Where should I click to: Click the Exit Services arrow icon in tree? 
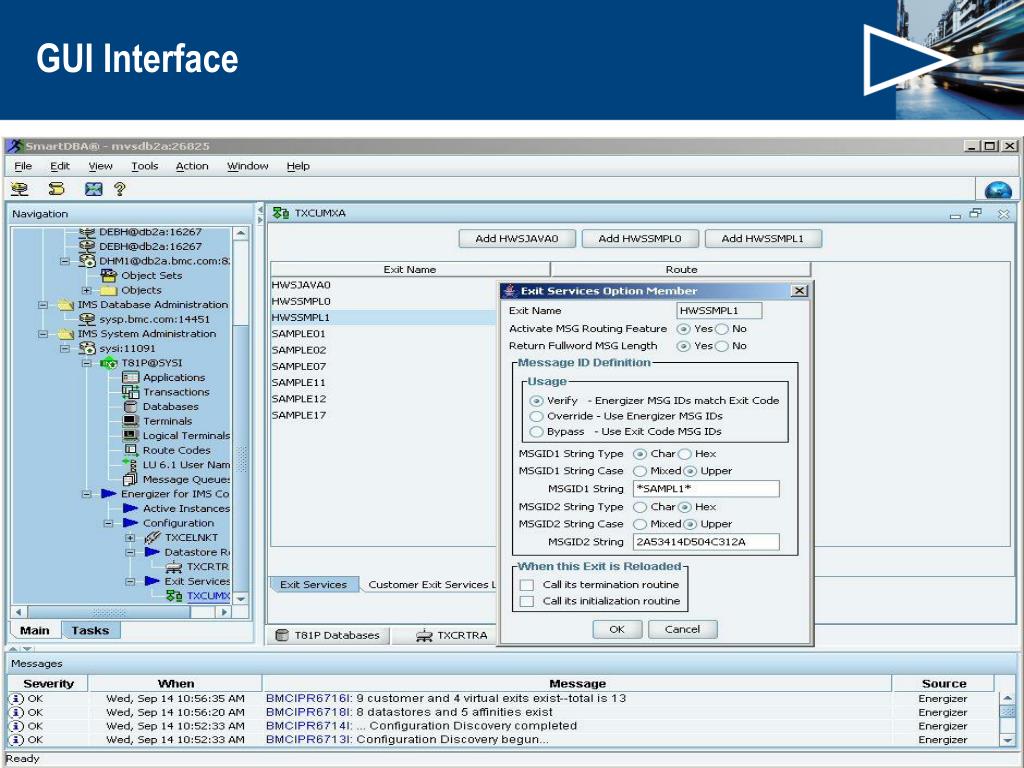pyautogui.click(x=152, y=581)
